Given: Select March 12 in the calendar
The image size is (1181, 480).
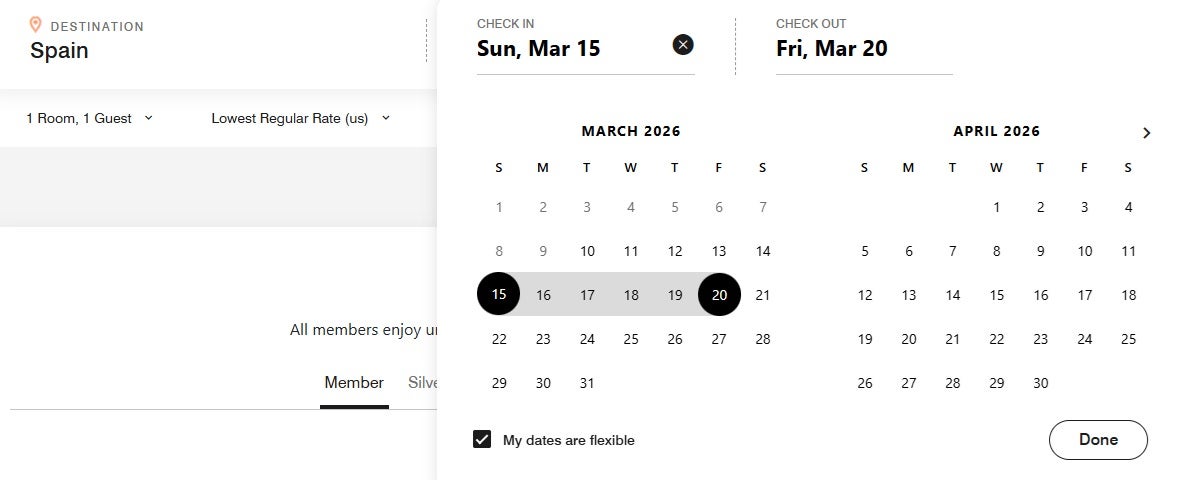Looking at the screenshot, I should (675, 251).
